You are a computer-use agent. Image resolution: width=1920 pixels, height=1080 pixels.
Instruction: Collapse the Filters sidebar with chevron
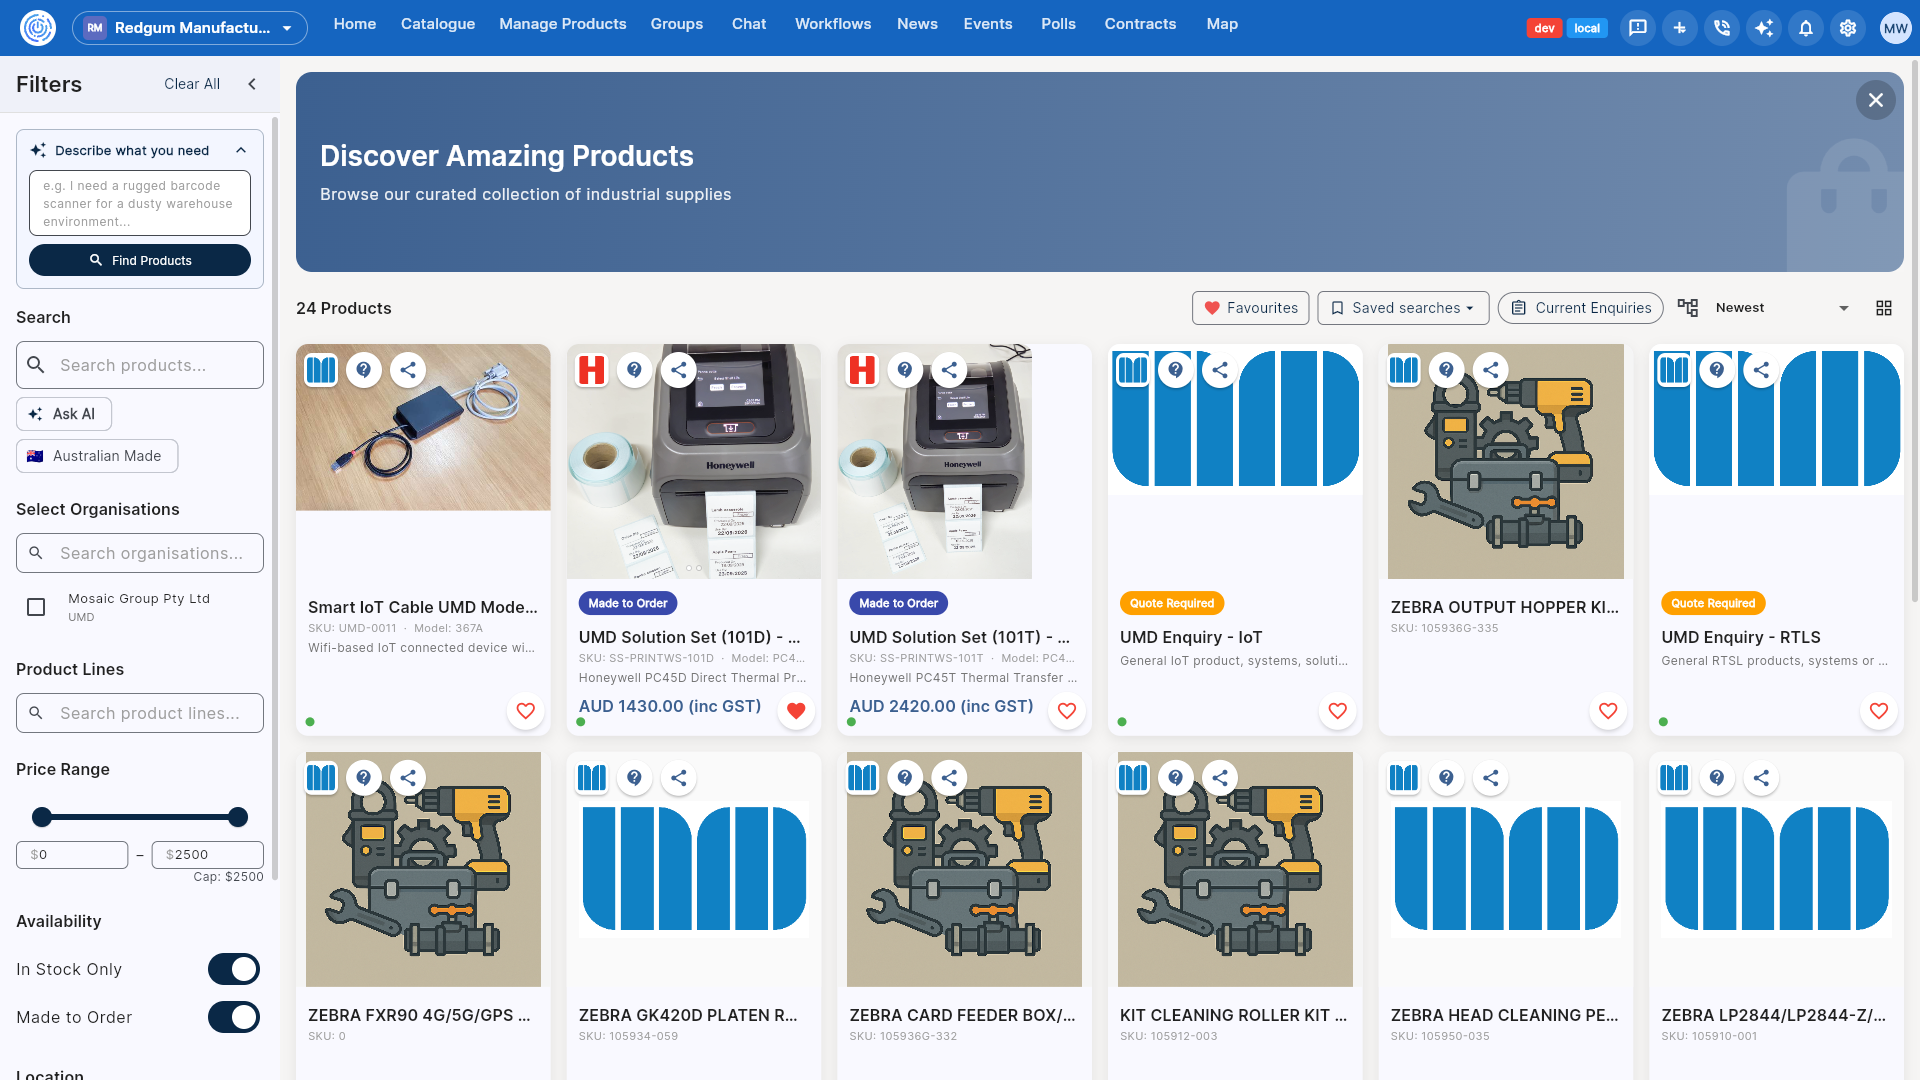(252, 84)
